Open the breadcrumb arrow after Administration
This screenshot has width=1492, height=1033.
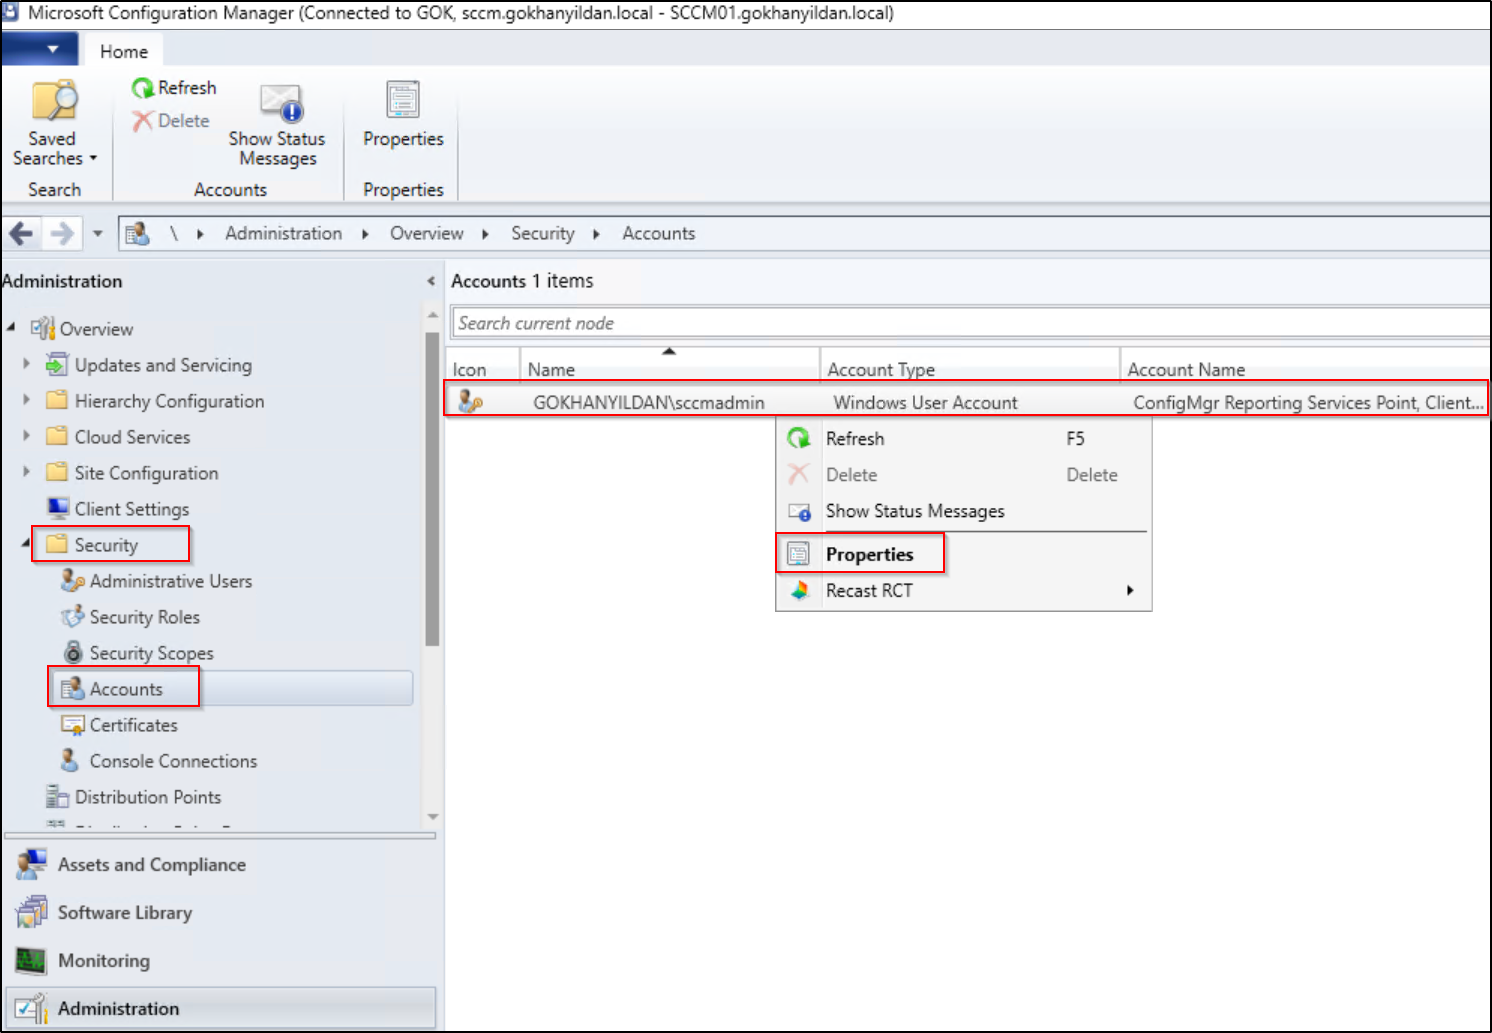pos(365,234)
